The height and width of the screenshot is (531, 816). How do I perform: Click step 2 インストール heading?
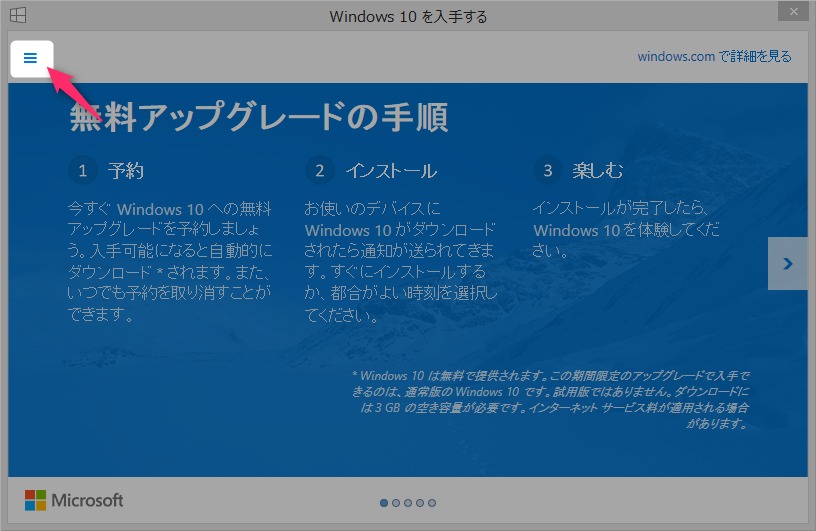point(391,171)
